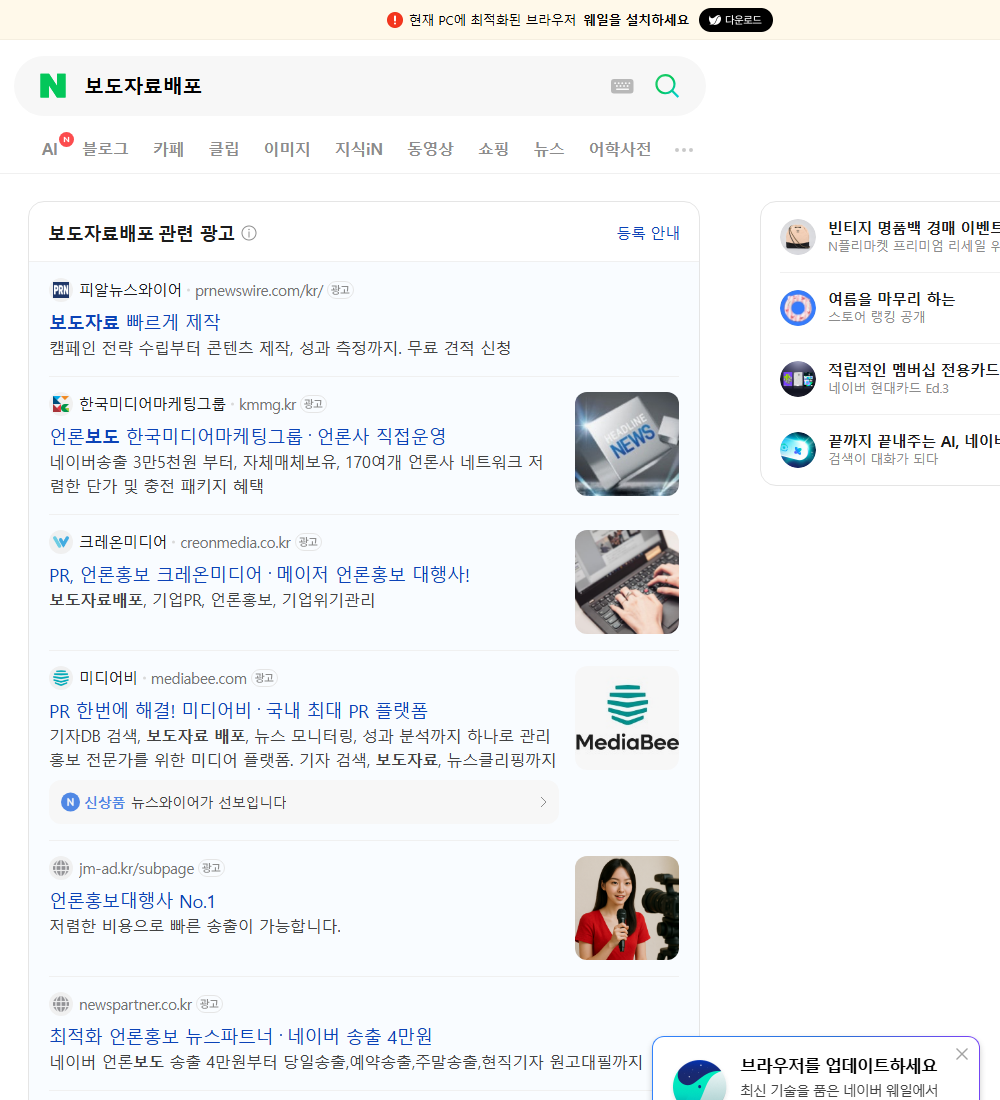Switch to the 클립 tab
Screen dimensions: 1000x1100
pyautogui.click(x=224, y=149)
